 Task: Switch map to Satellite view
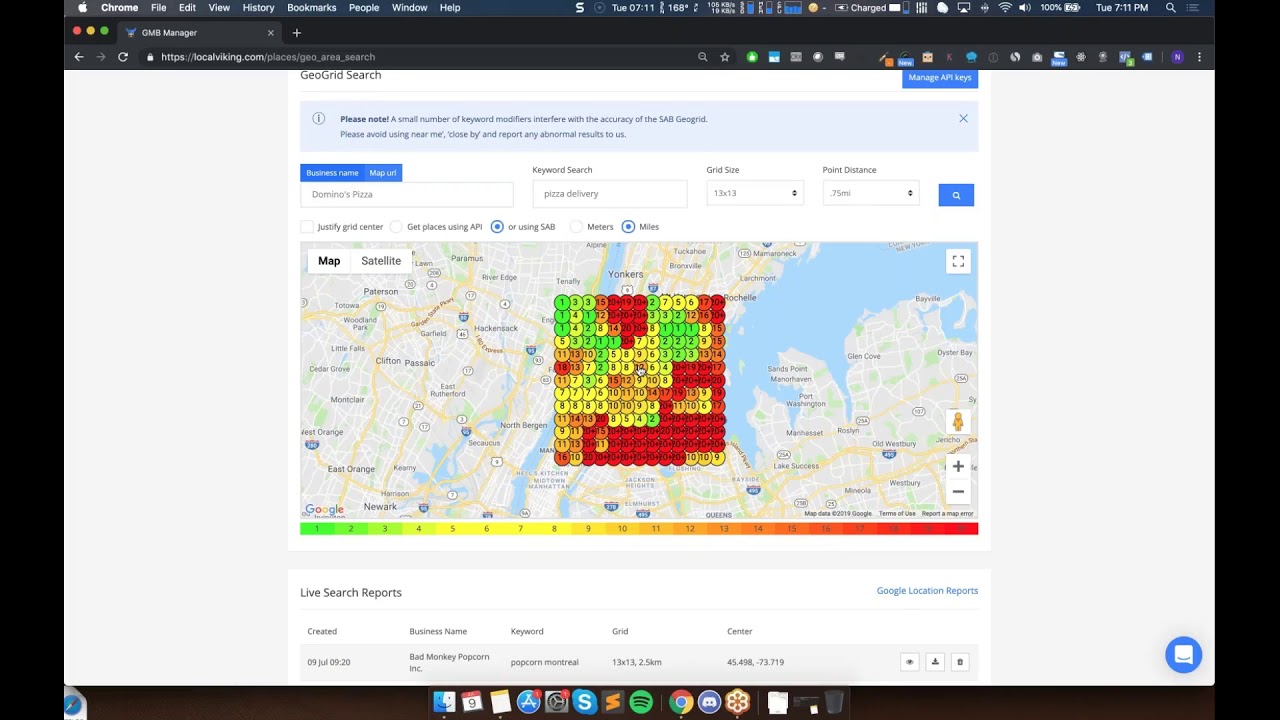coord(381,261)
